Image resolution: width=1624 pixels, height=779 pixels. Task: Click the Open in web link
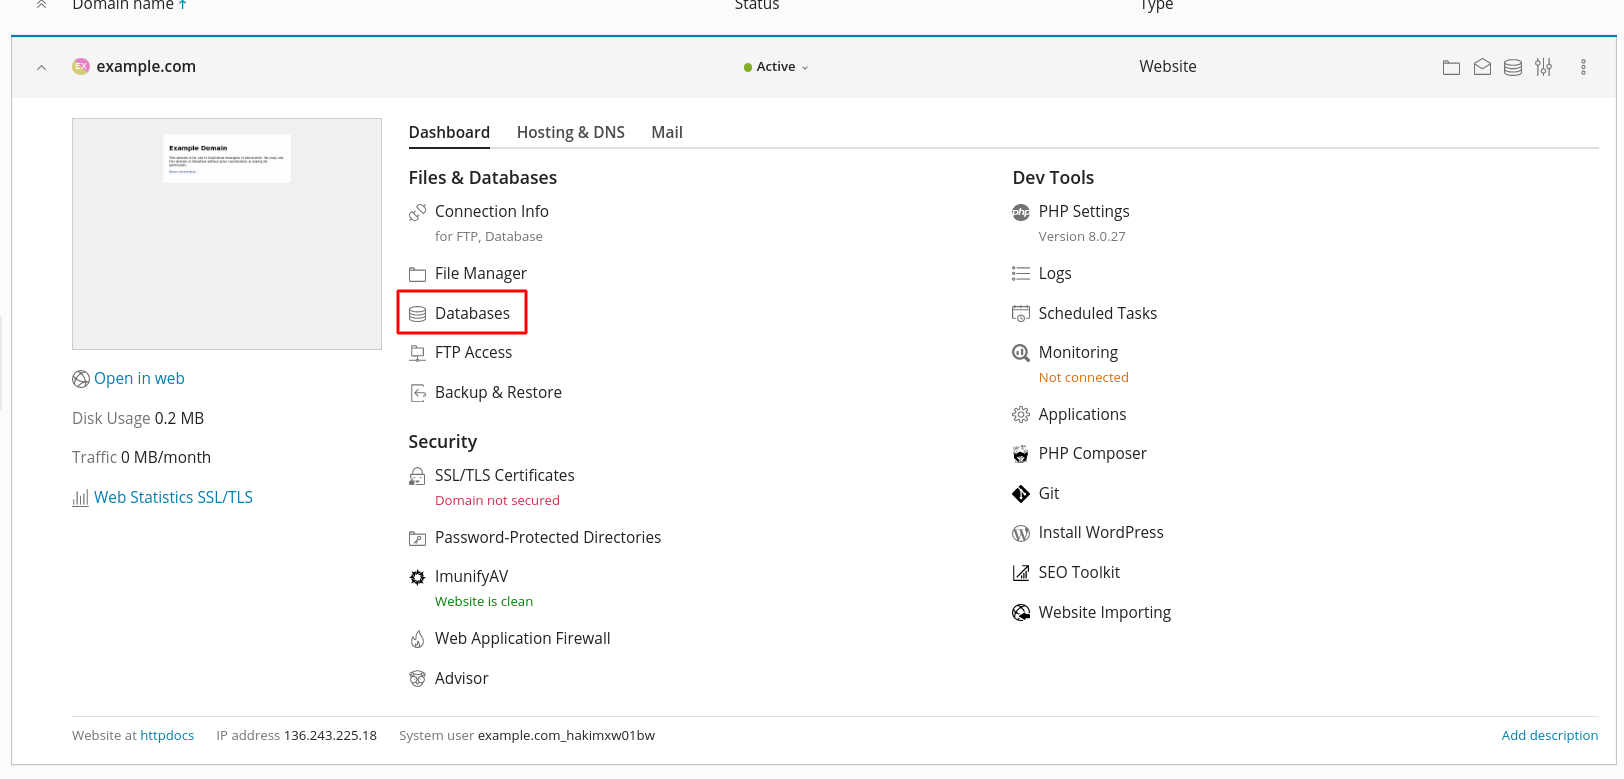[x=139, y=378]
